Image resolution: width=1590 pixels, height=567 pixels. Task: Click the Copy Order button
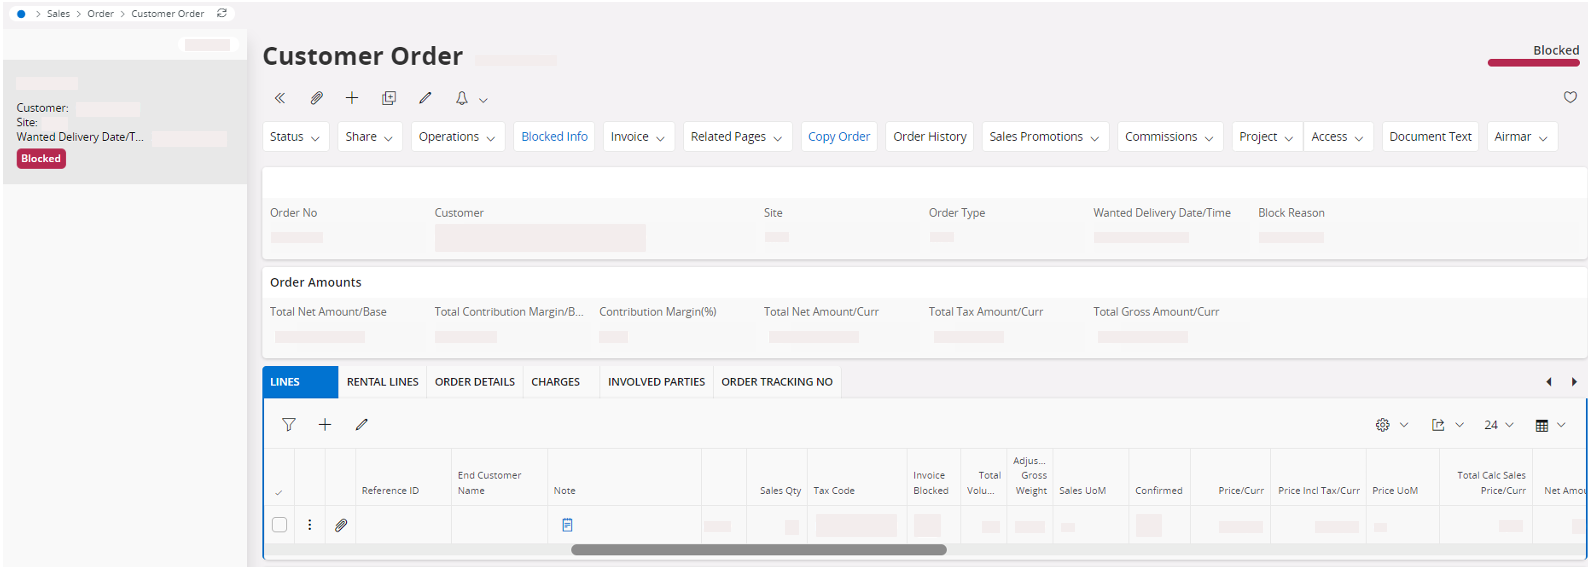pos(839,137)
